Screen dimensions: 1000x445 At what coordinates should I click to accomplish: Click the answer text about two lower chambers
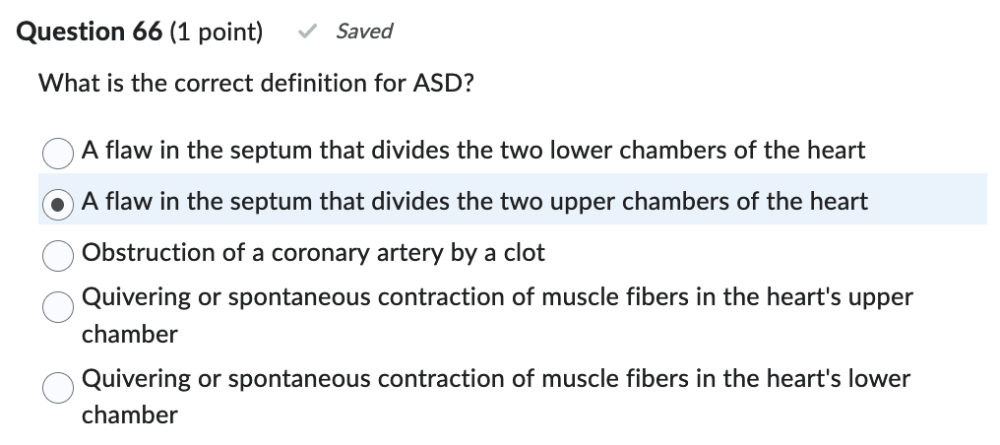(x=473, y=151)
